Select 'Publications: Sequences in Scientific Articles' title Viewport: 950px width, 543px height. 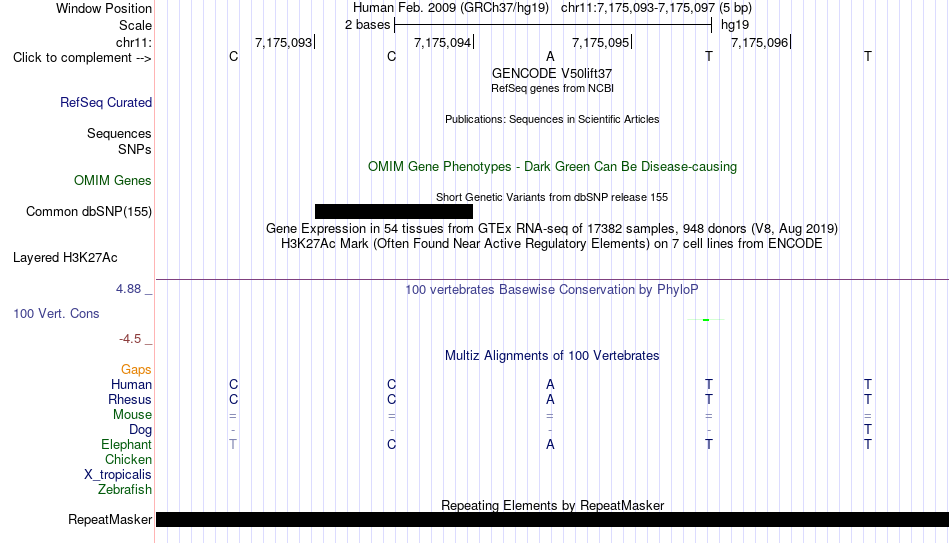(552, 119)
